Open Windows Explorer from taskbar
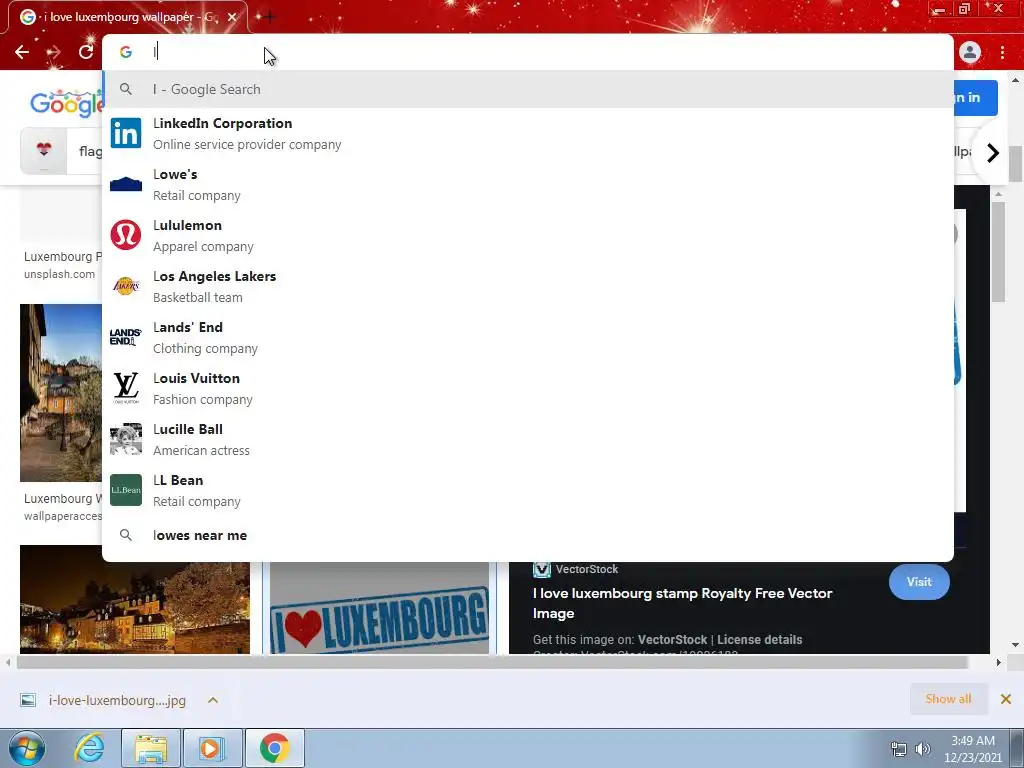Viewport: 1024px width, 768px height. [x=151, y=748]
